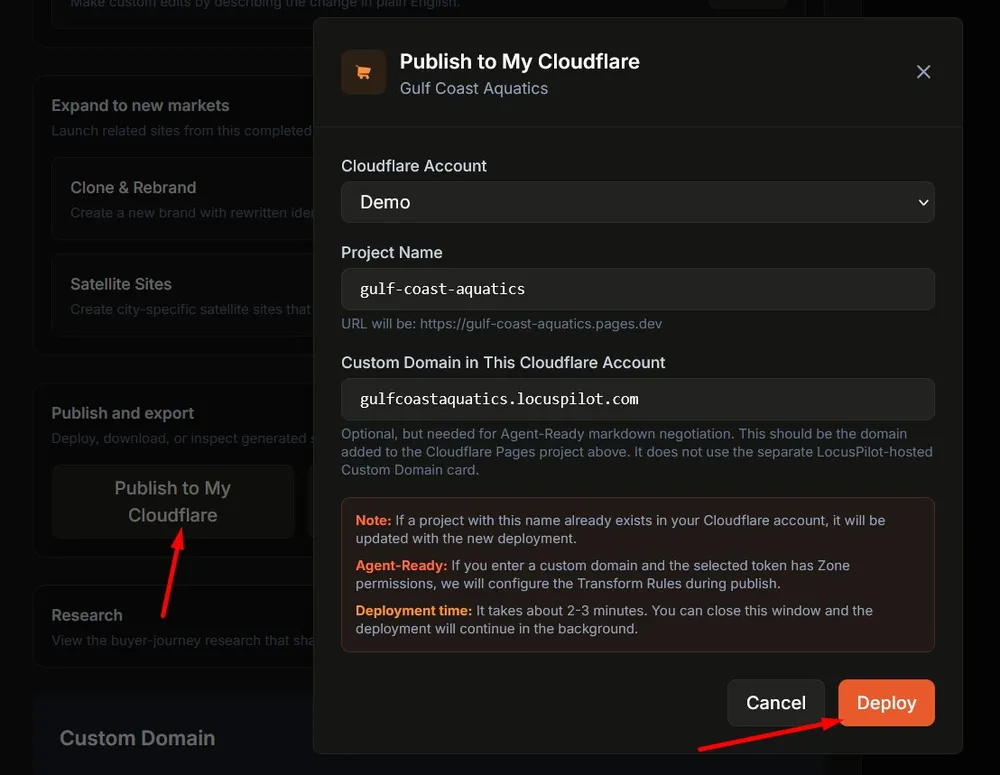Open the Cloudflare Account dropdown showing Demo
1000x775 pixels.
pos(638,202)
